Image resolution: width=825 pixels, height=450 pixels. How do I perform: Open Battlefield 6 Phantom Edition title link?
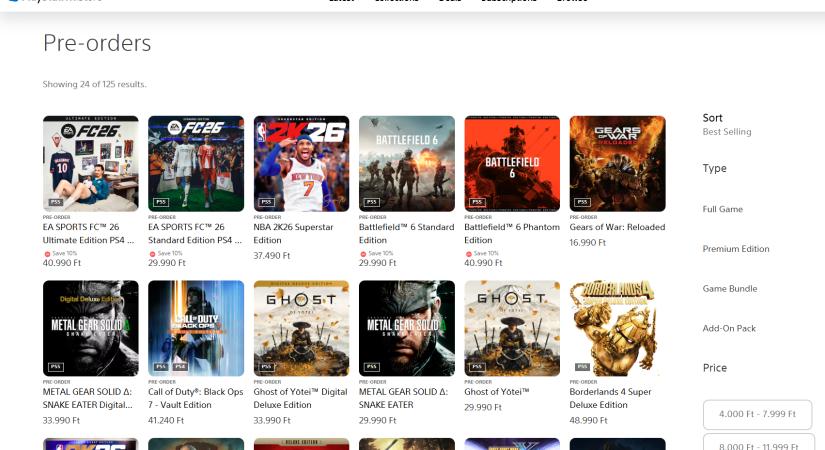tap(512, 234)
